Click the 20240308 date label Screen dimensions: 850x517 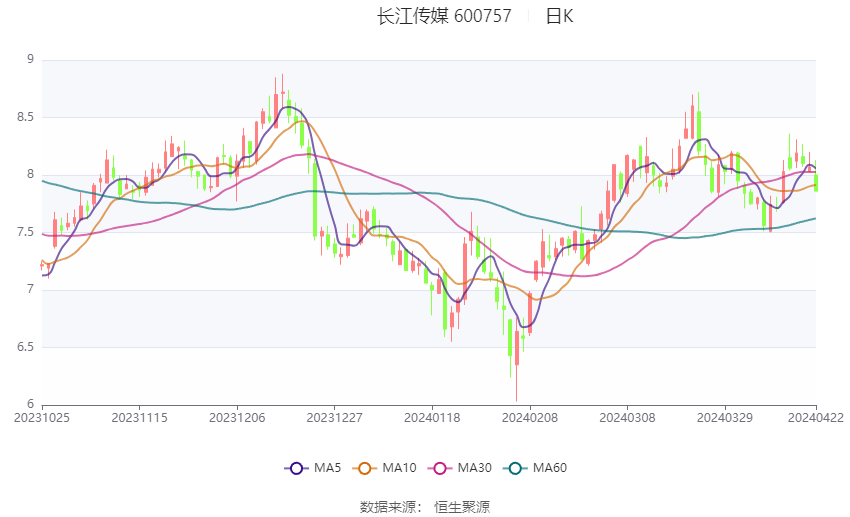point(627,417)
